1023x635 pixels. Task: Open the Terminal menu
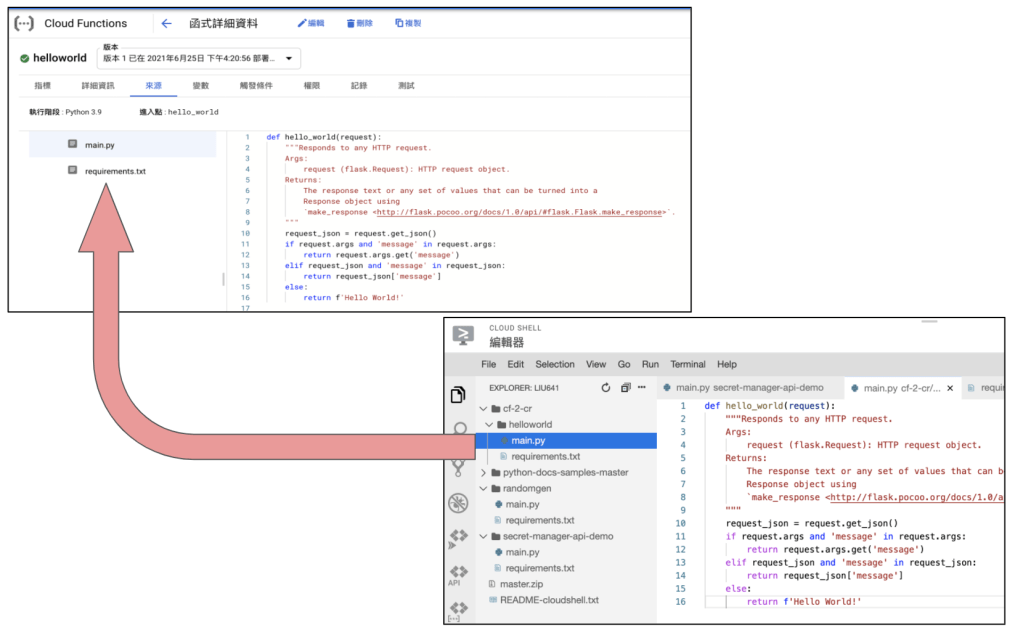click(687, 364)
